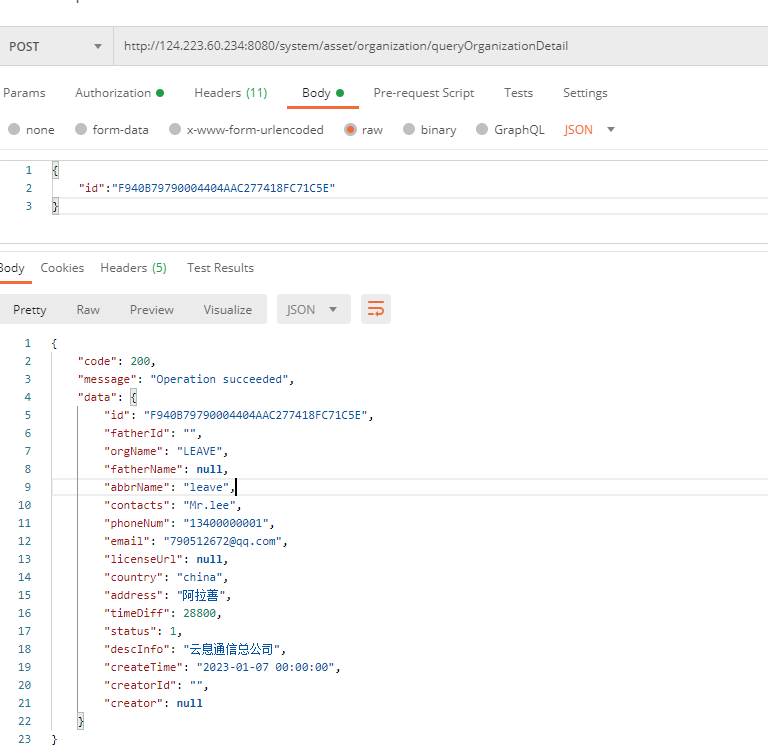Switch response view to Raw
This screenshot has height=748, width=768.
88,309
